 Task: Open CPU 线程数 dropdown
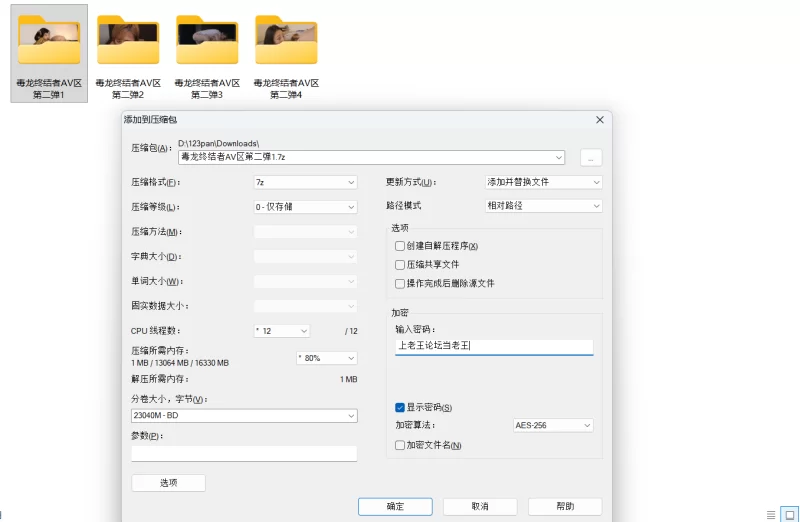point(282,331)
